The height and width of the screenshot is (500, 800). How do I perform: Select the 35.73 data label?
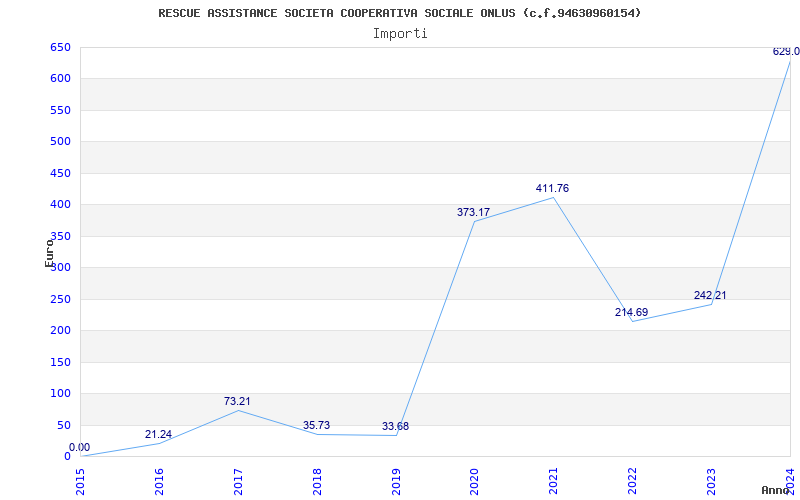click(316, 425)
